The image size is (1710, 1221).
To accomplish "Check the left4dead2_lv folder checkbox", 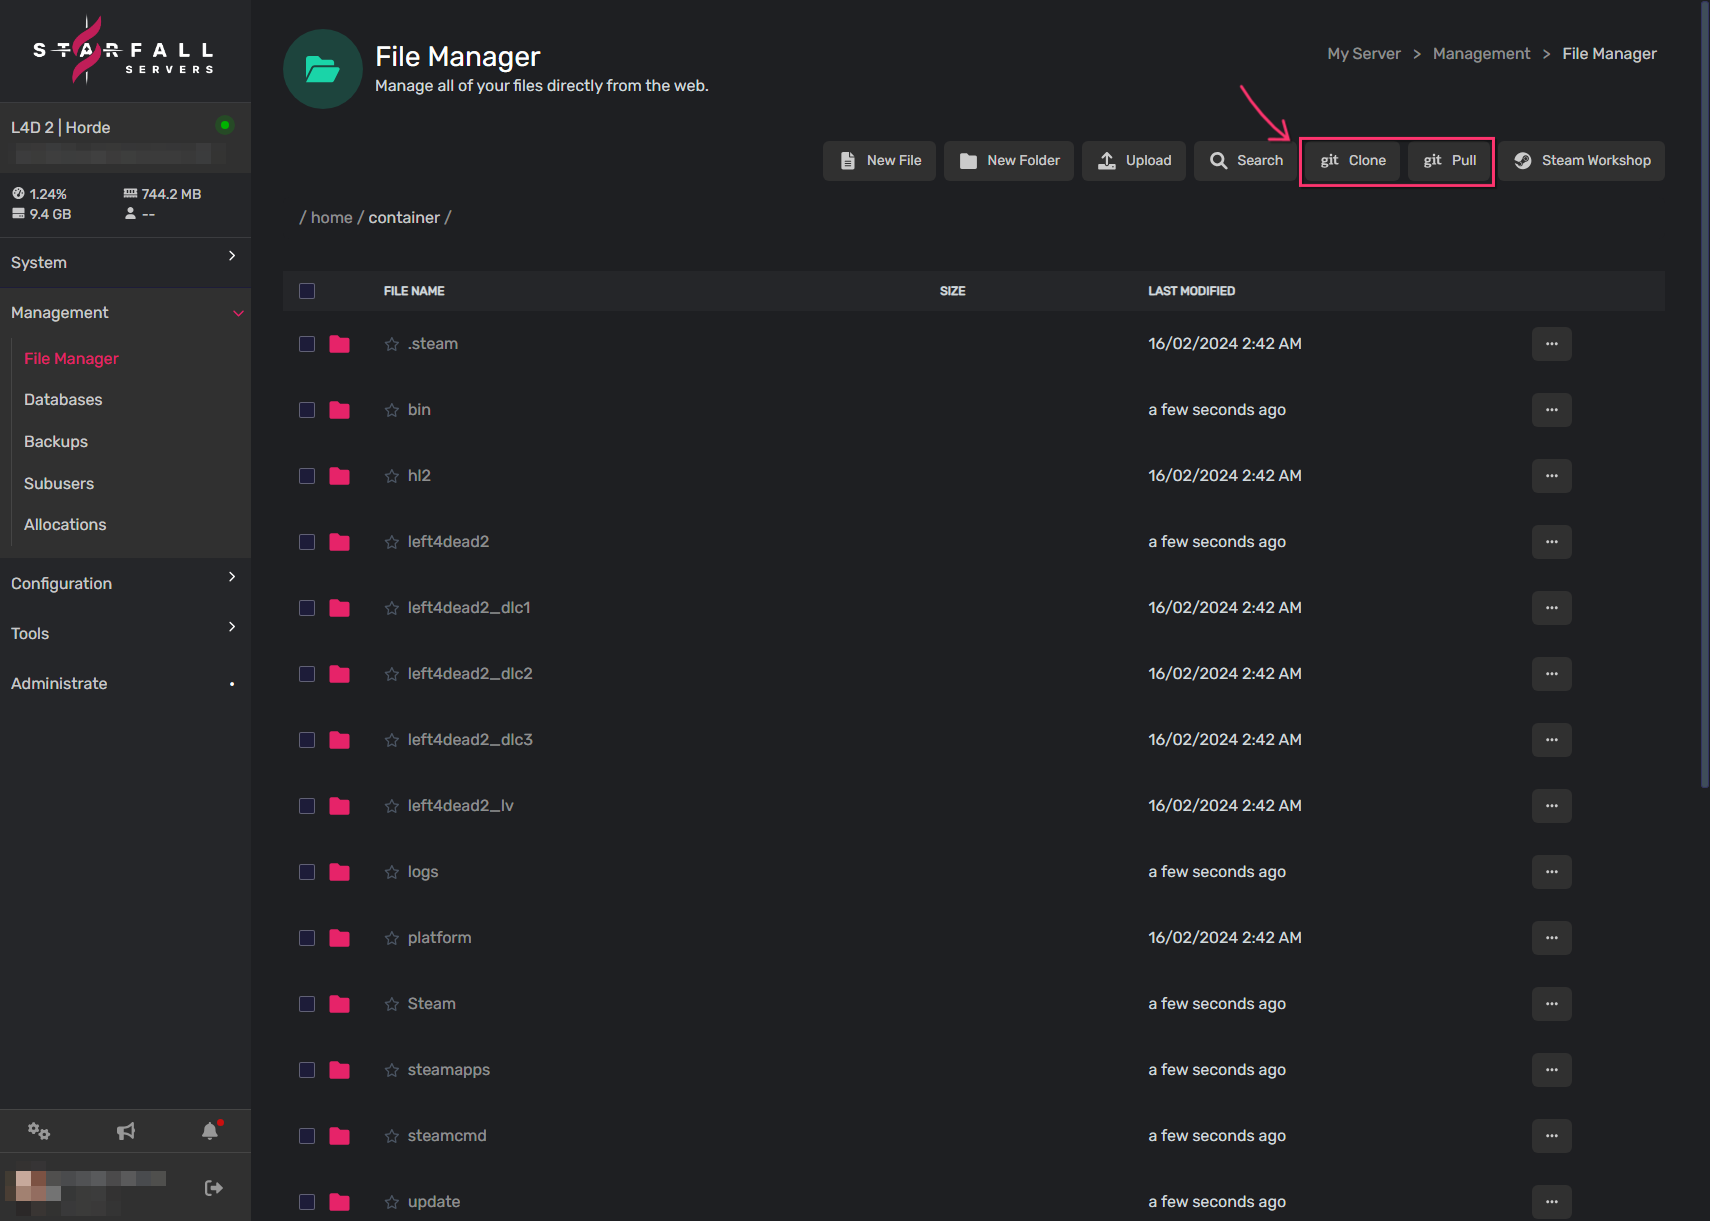I will (x=307, y=806).
